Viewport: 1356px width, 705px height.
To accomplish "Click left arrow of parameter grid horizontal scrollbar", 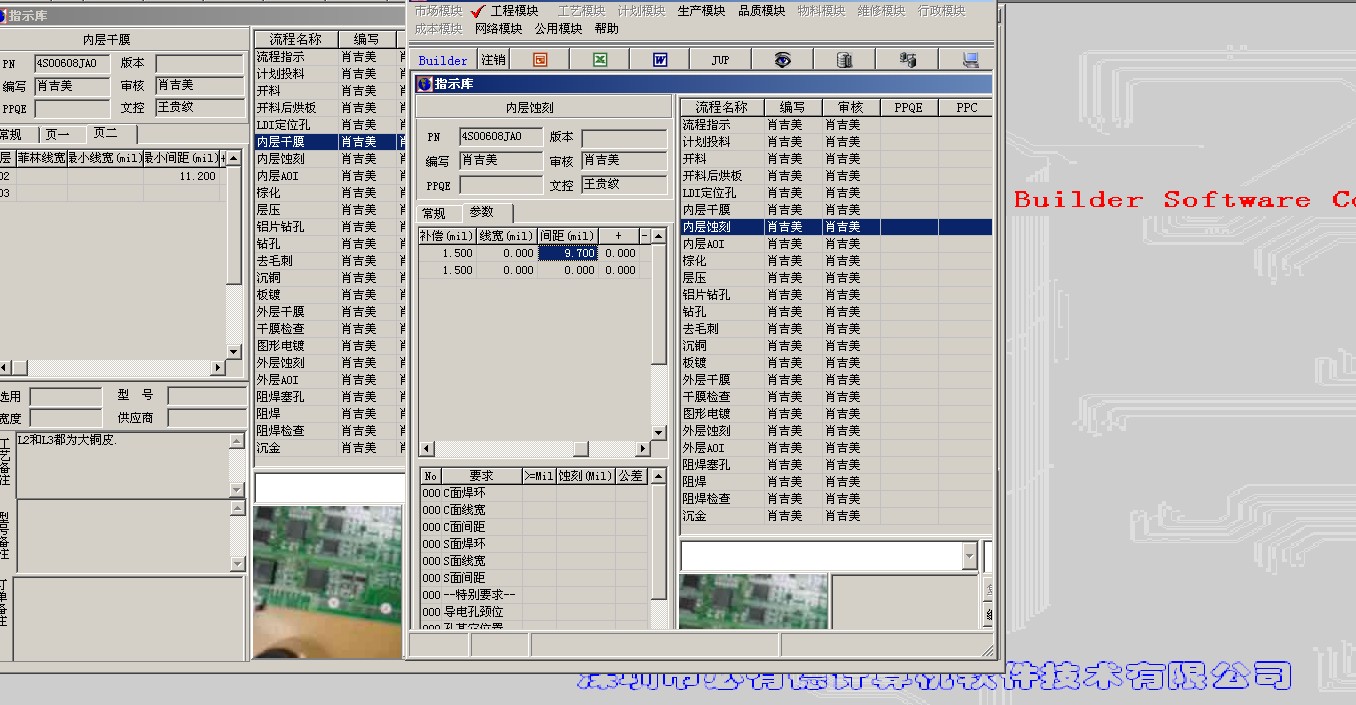I will [425, 449].
